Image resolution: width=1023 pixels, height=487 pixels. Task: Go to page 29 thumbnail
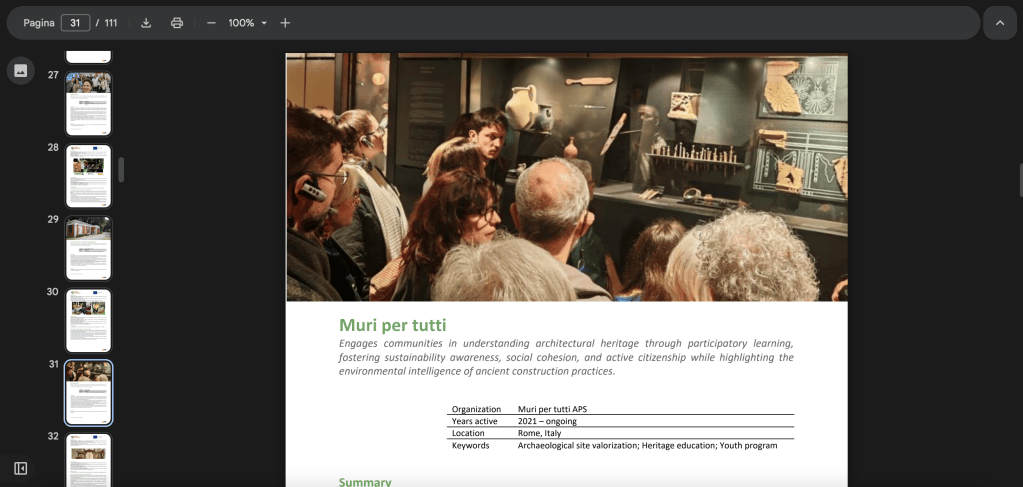point(88,248)
